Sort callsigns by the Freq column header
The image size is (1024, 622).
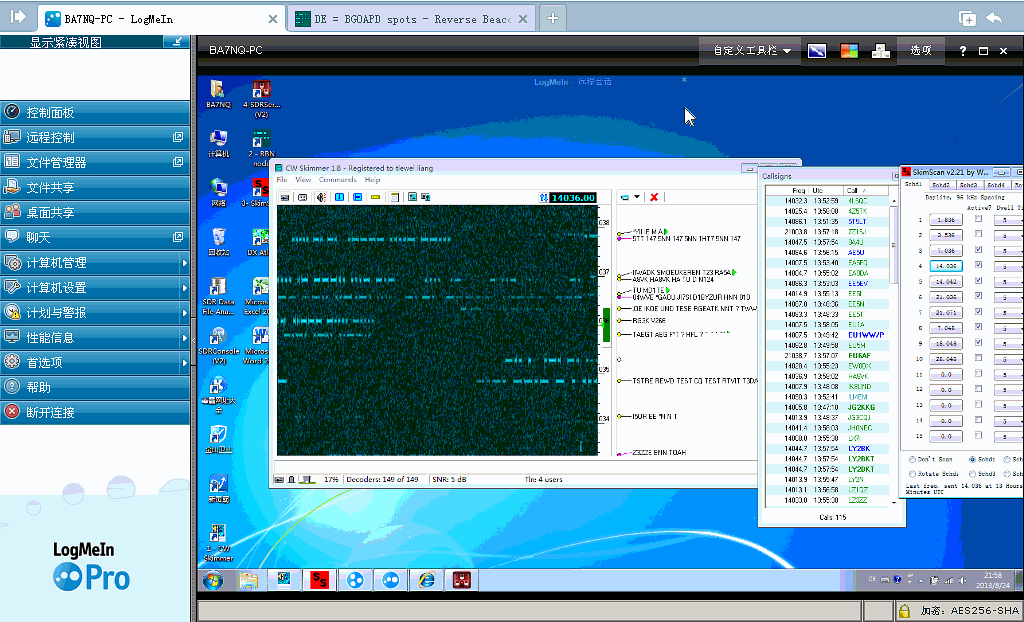[x=788, y=191]
